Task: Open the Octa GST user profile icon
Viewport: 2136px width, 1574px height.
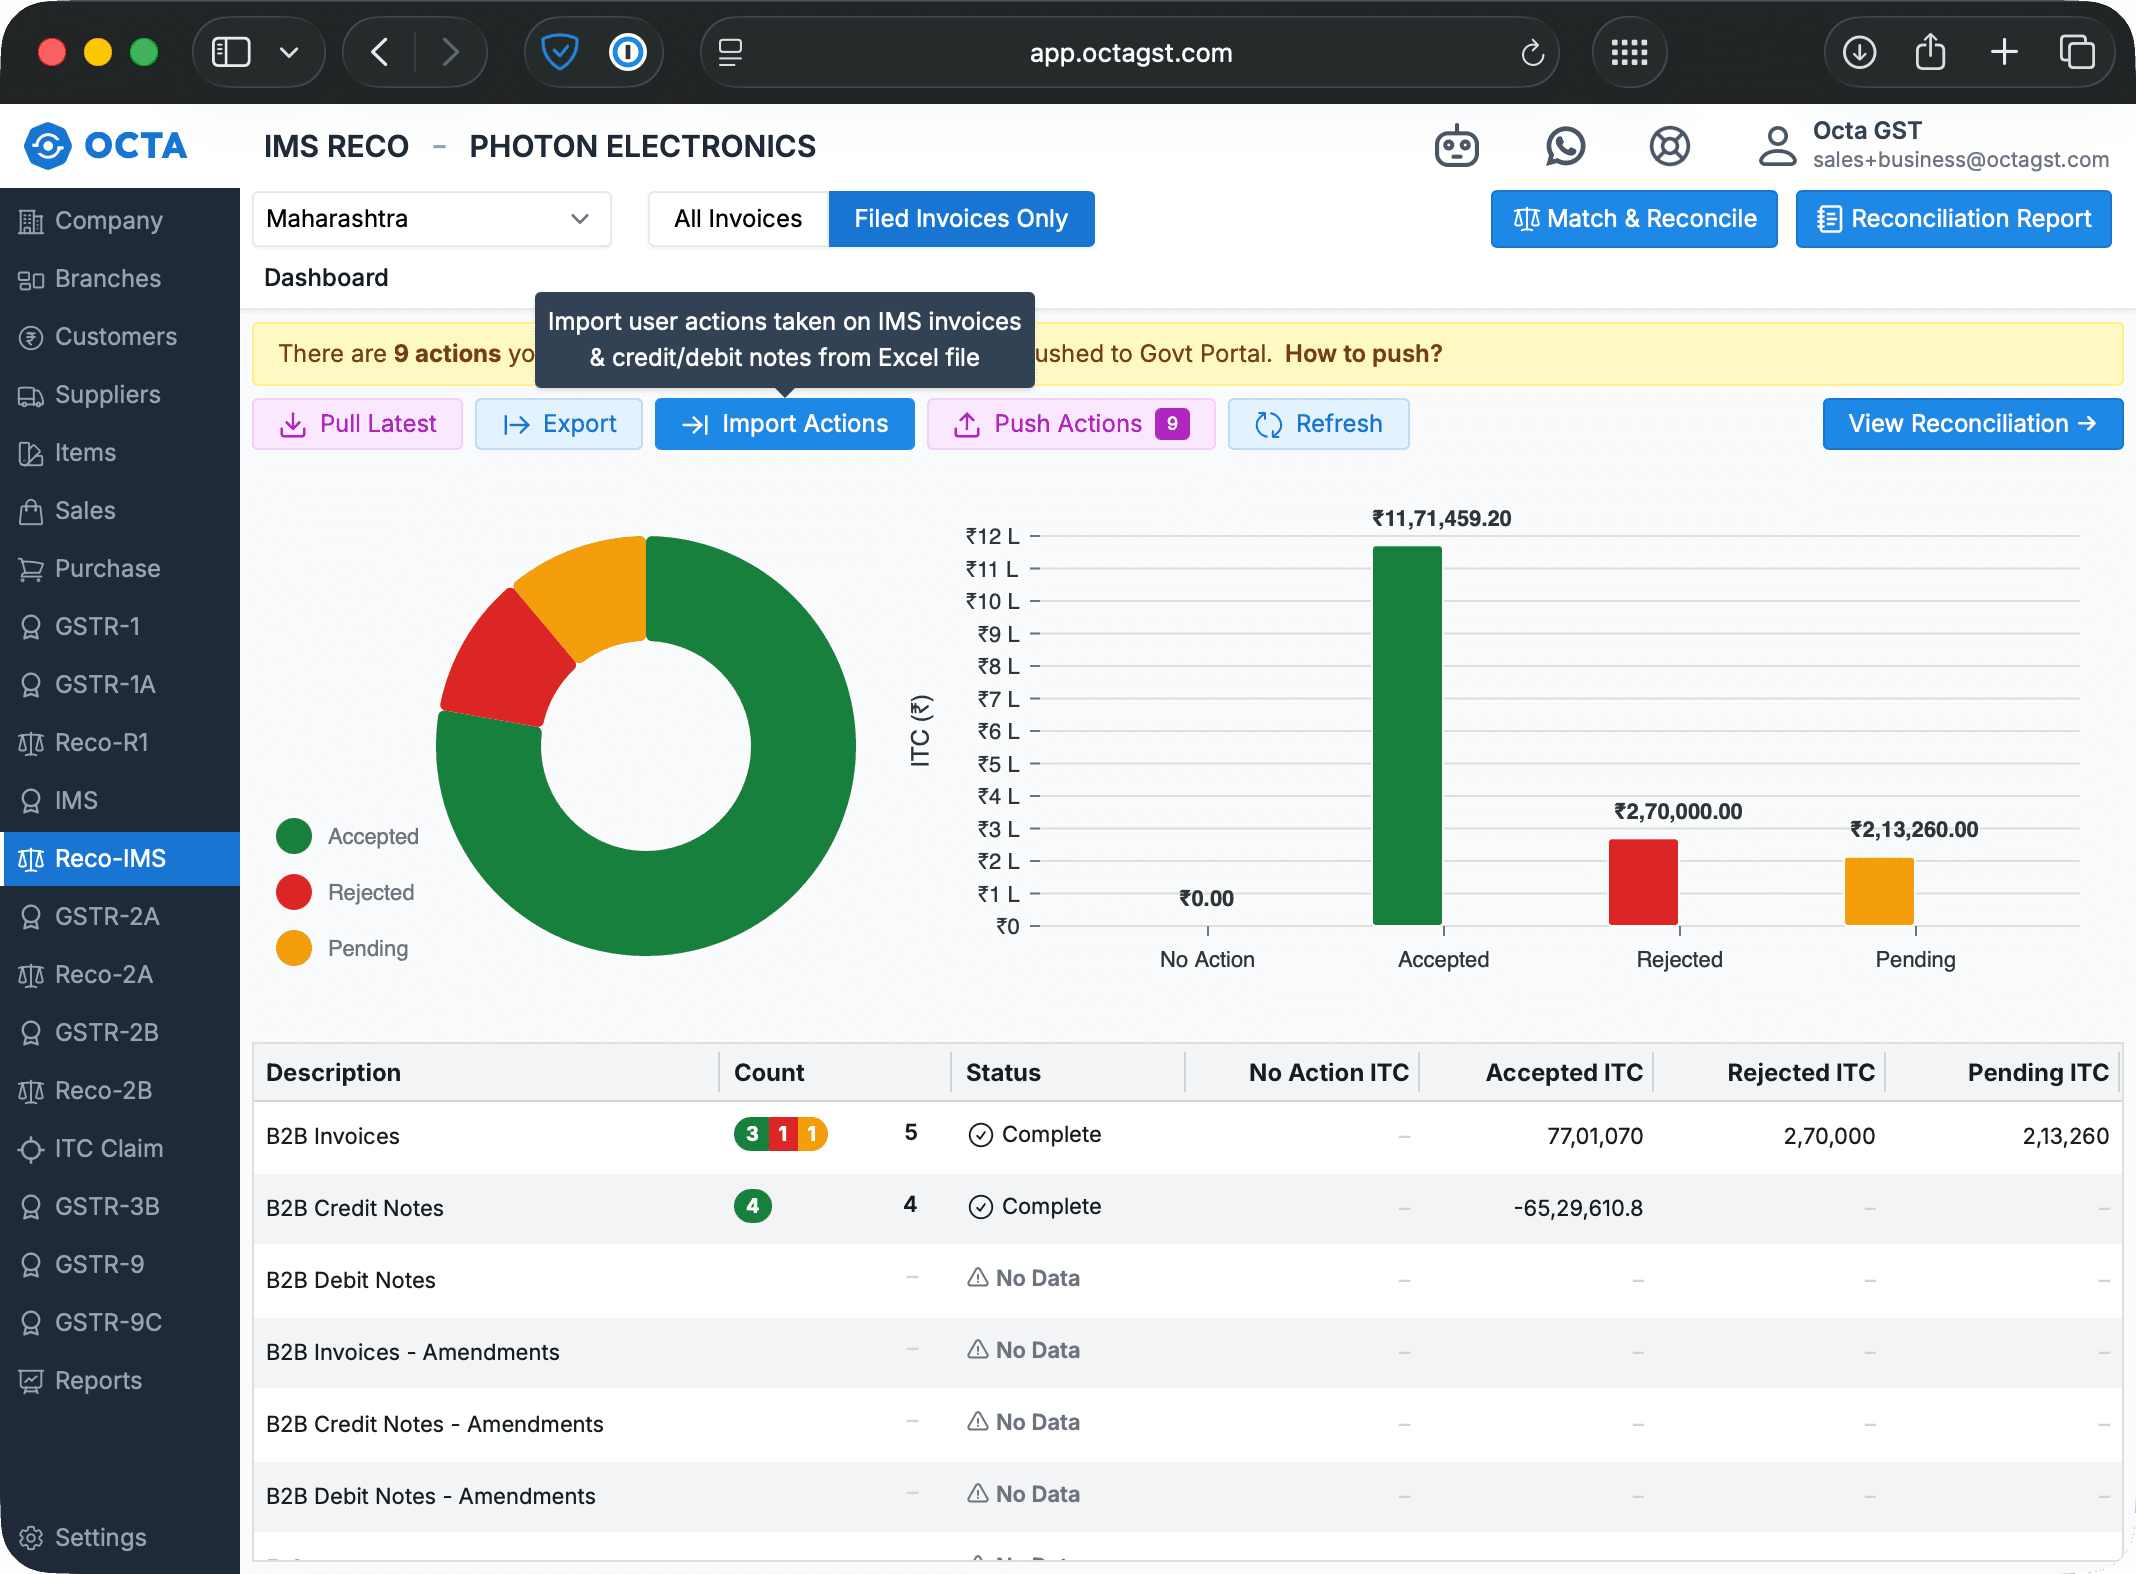Action: [1777, 146]
